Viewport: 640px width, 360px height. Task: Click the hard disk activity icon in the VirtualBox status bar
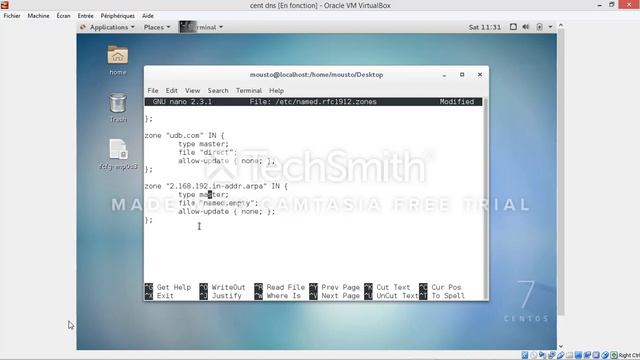[x=524, y=355]
